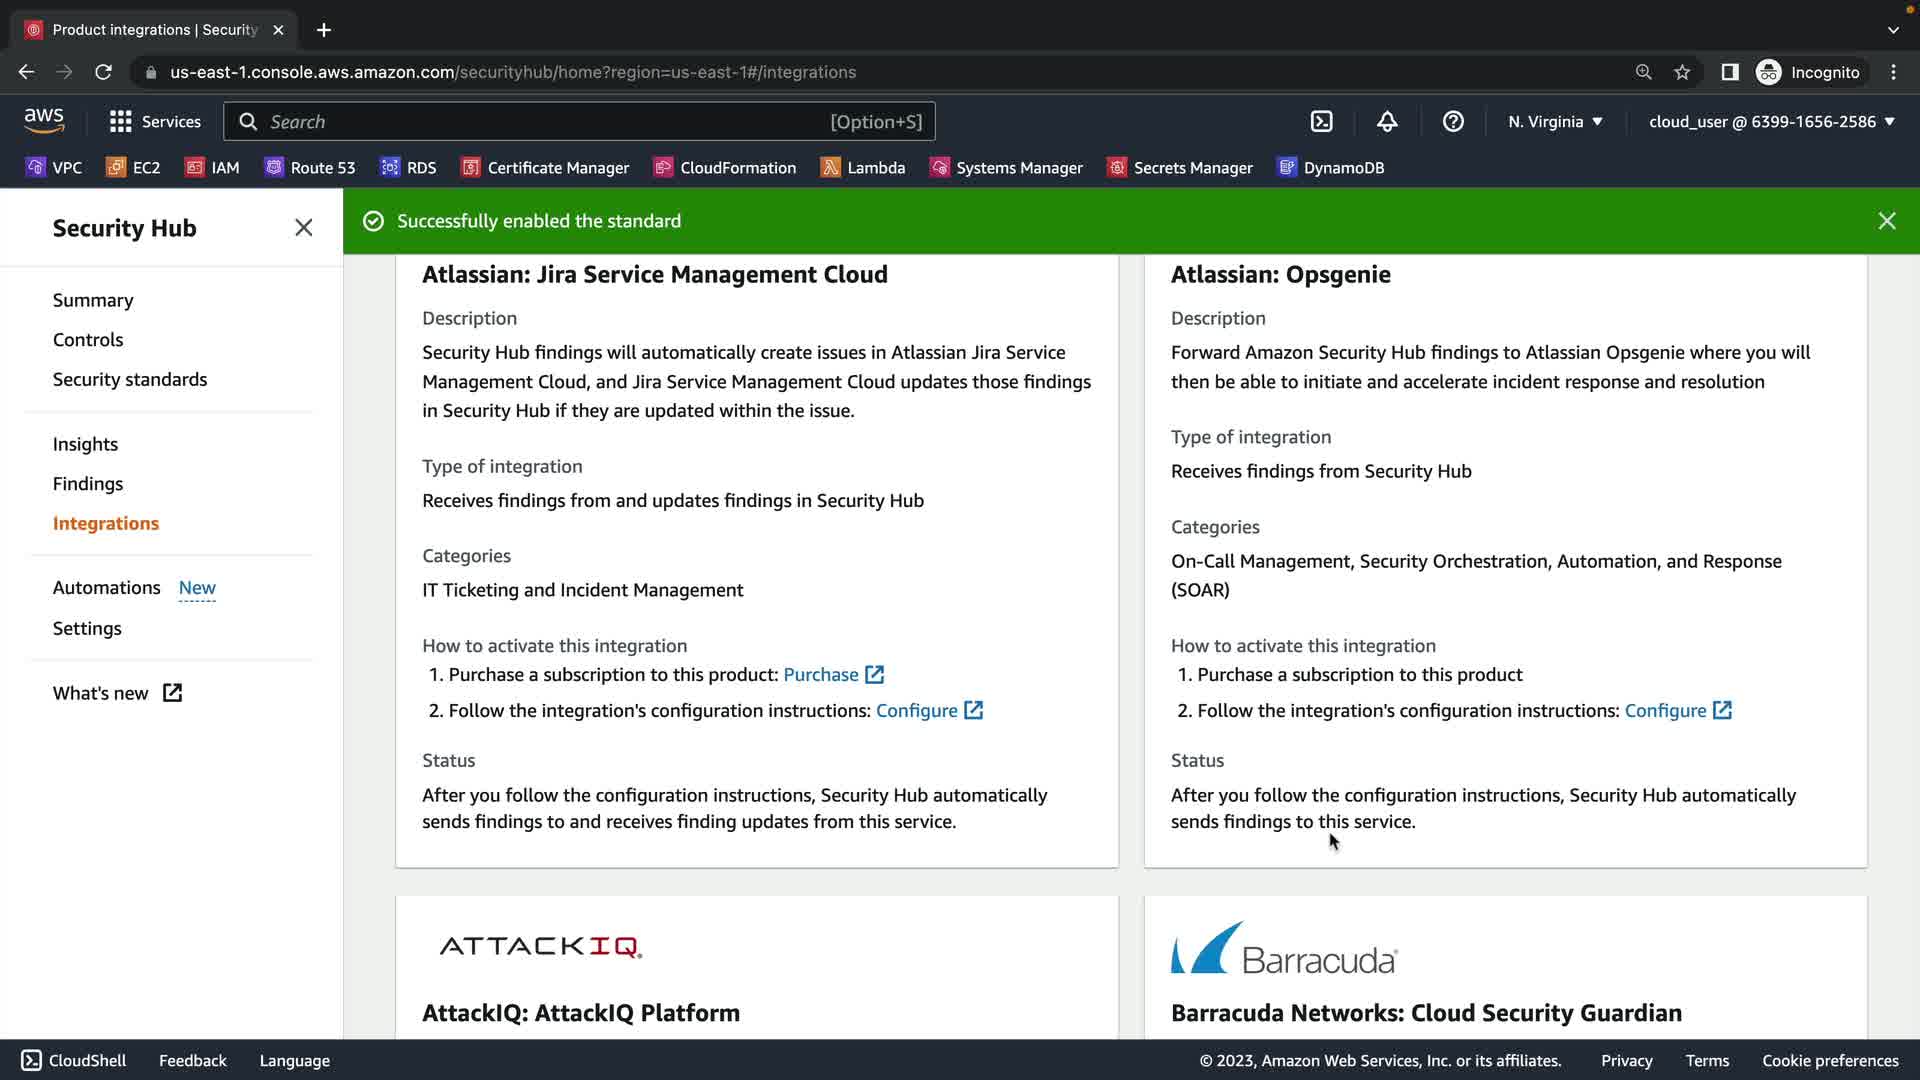This screenshot has width=1920, height=1080.
Task: Bookmark this page with star icon
Action: point(1682,72)
